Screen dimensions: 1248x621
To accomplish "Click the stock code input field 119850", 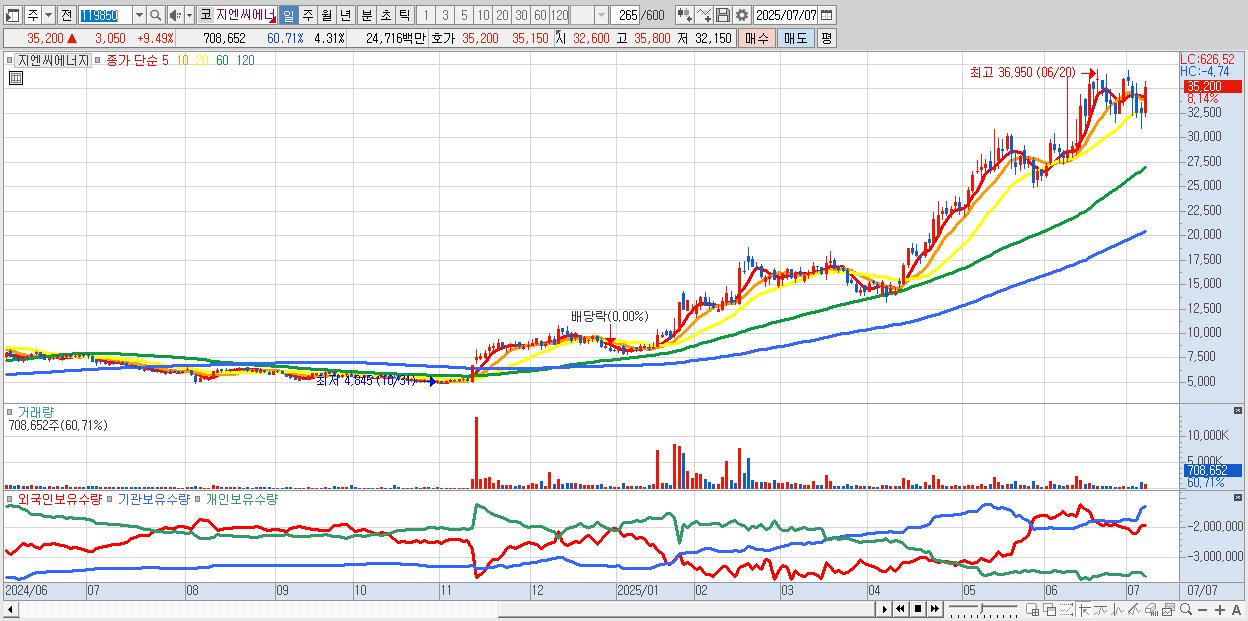I will coord(104,15).
